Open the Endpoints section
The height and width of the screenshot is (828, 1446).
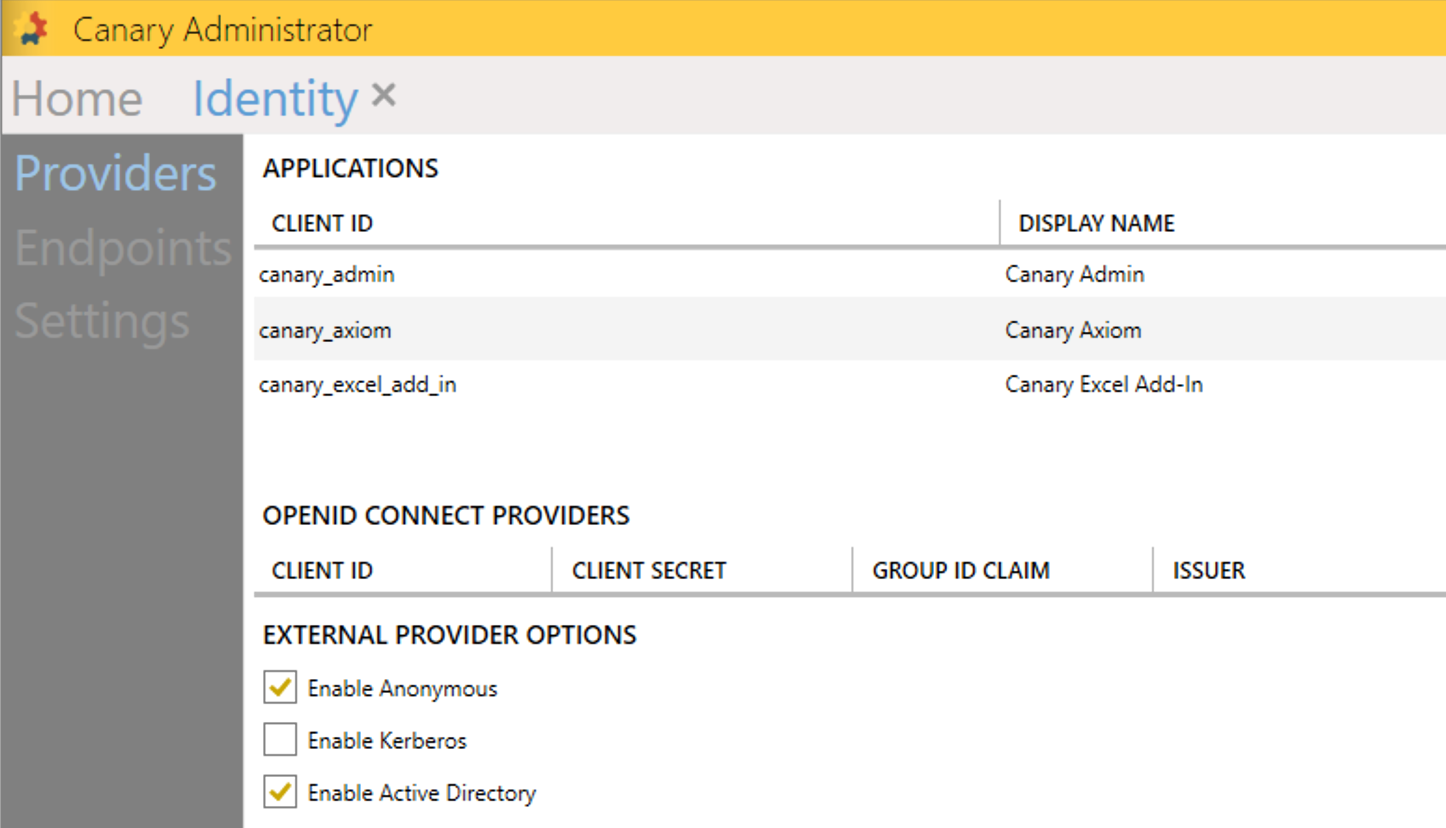tap(122, 248)
